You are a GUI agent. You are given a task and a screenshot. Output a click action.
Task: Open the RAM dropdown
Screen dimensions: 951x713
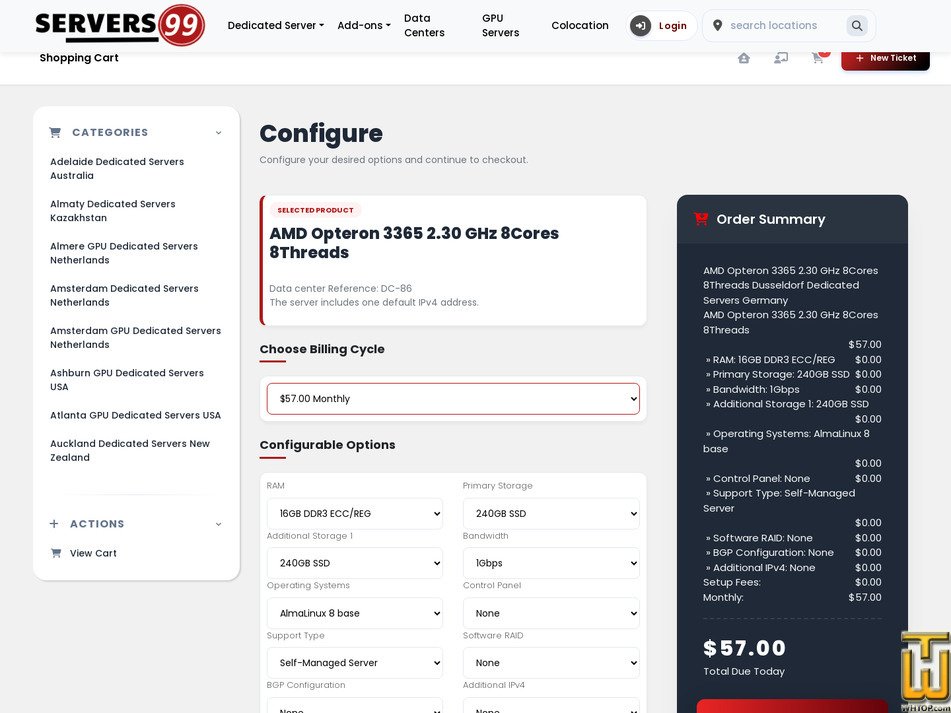point(355,514)
